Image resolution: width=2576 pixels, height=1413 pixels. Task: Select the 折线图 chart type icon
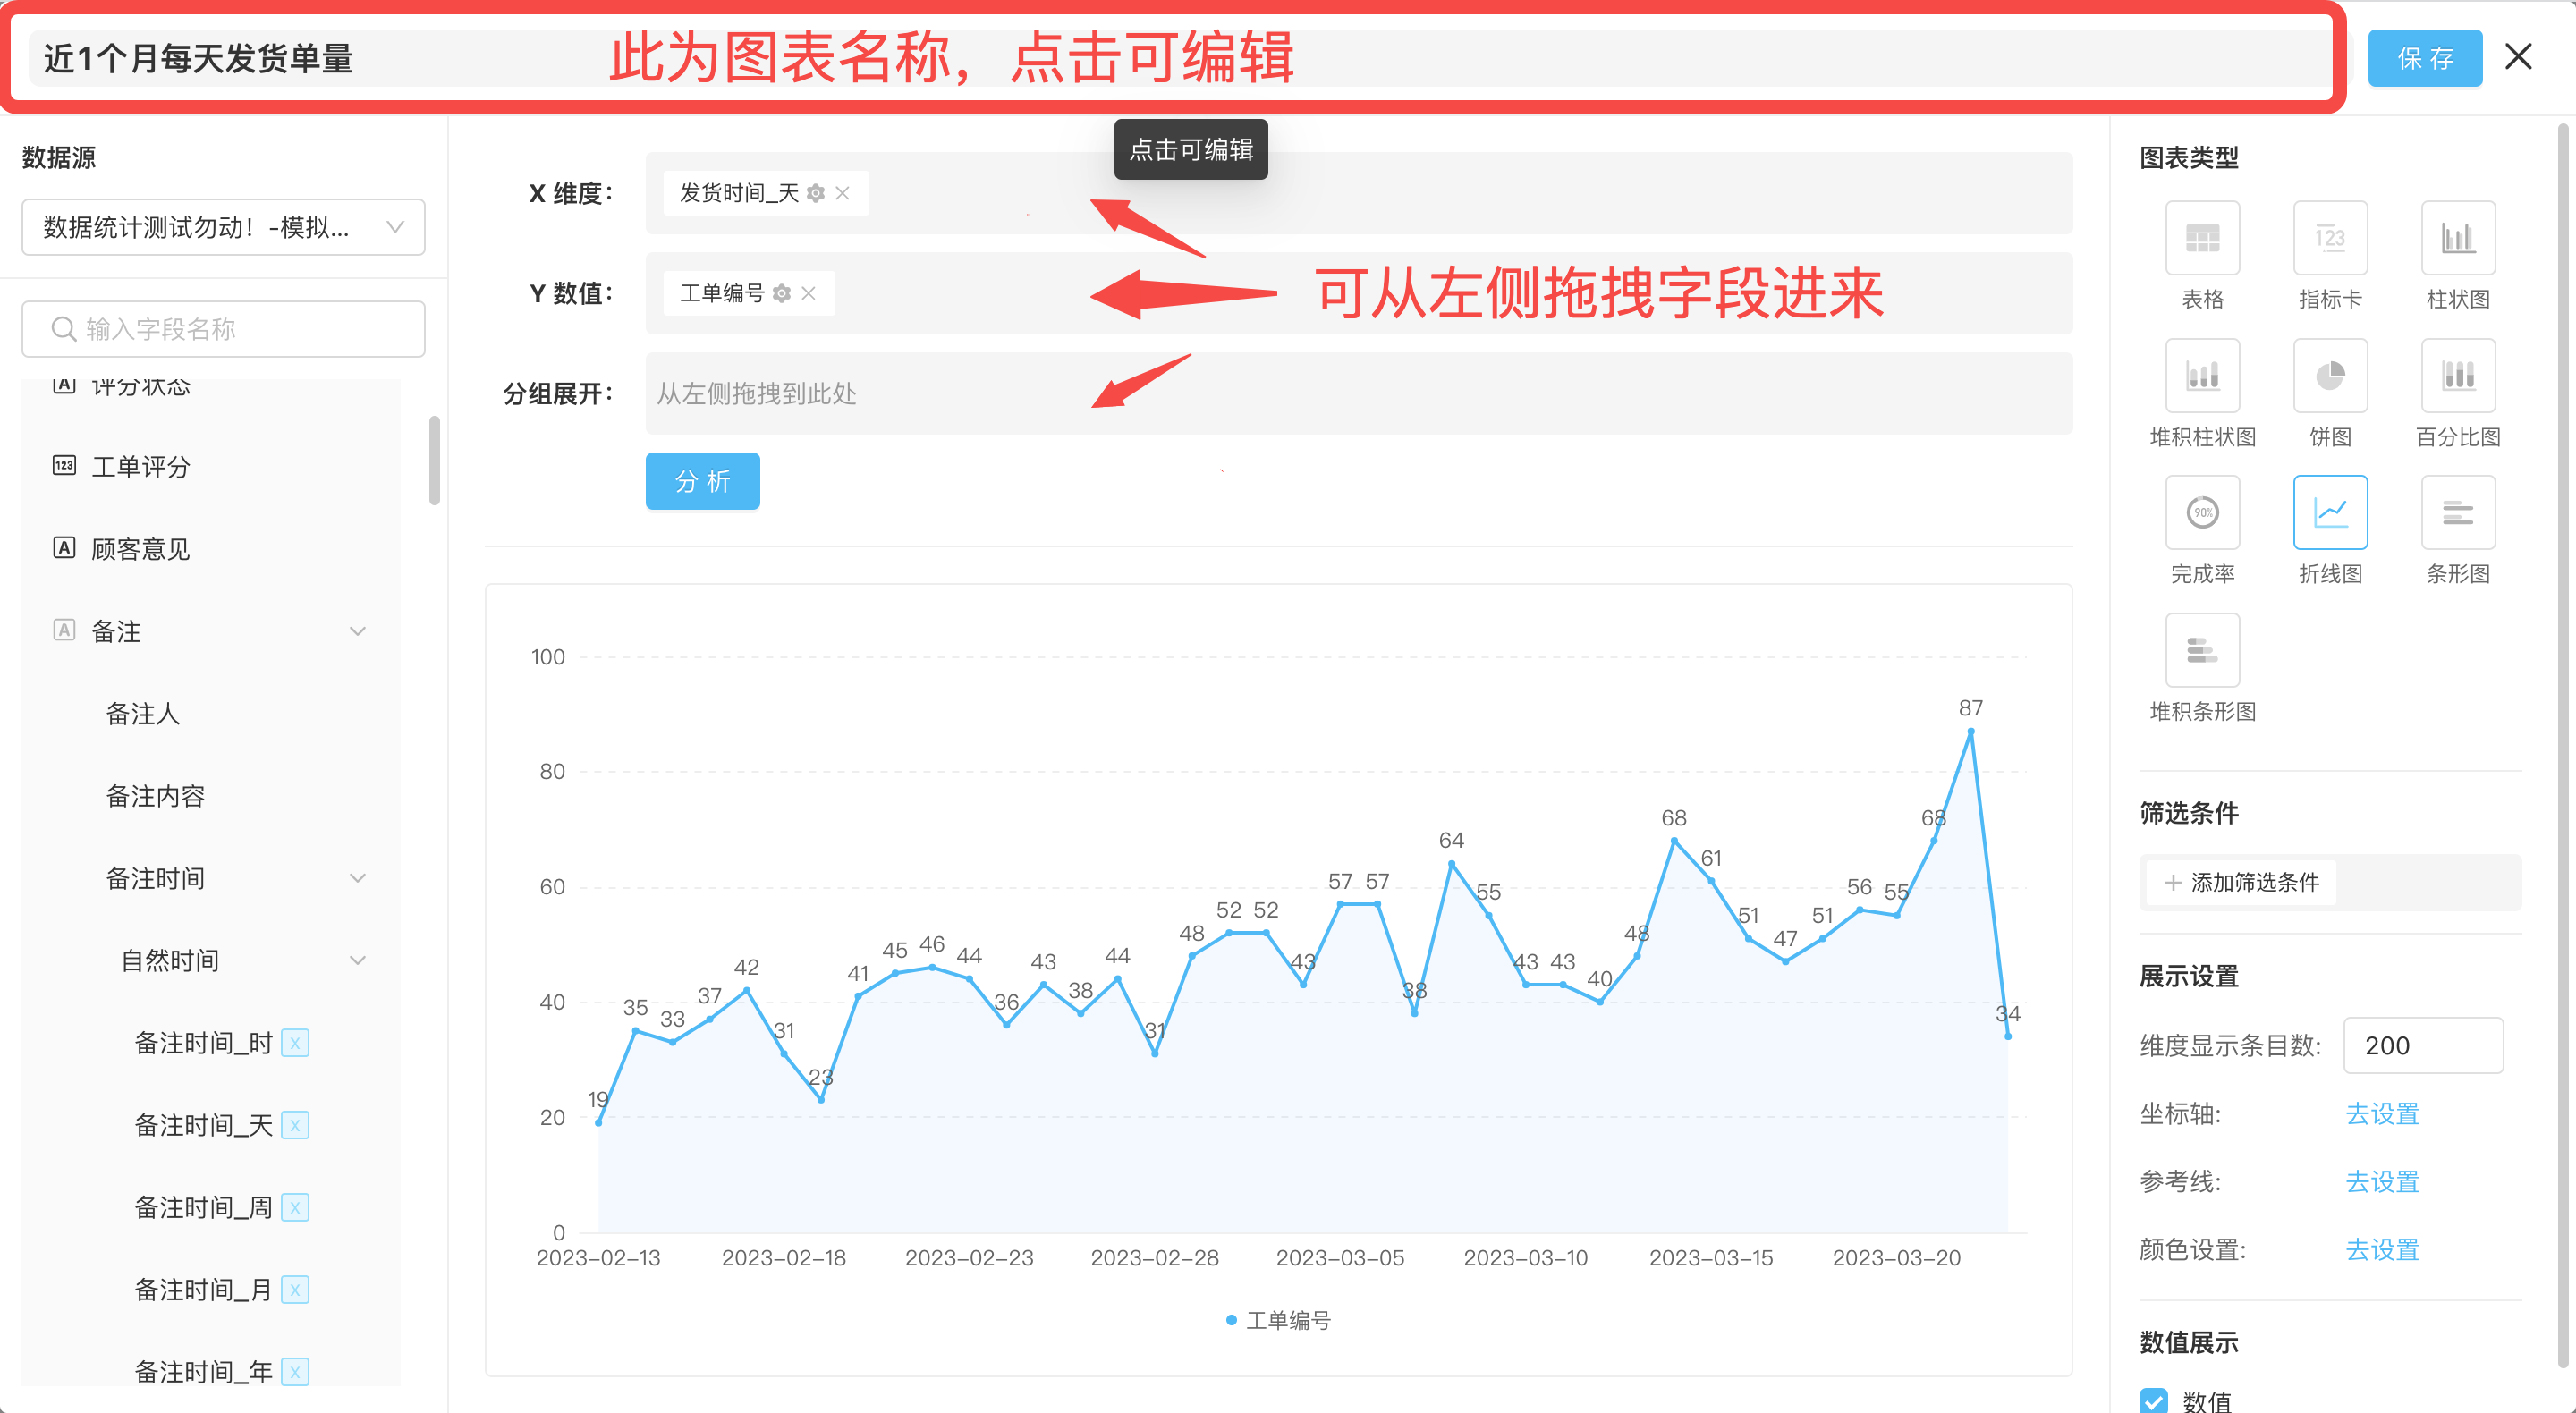(x=2330, y=512)
